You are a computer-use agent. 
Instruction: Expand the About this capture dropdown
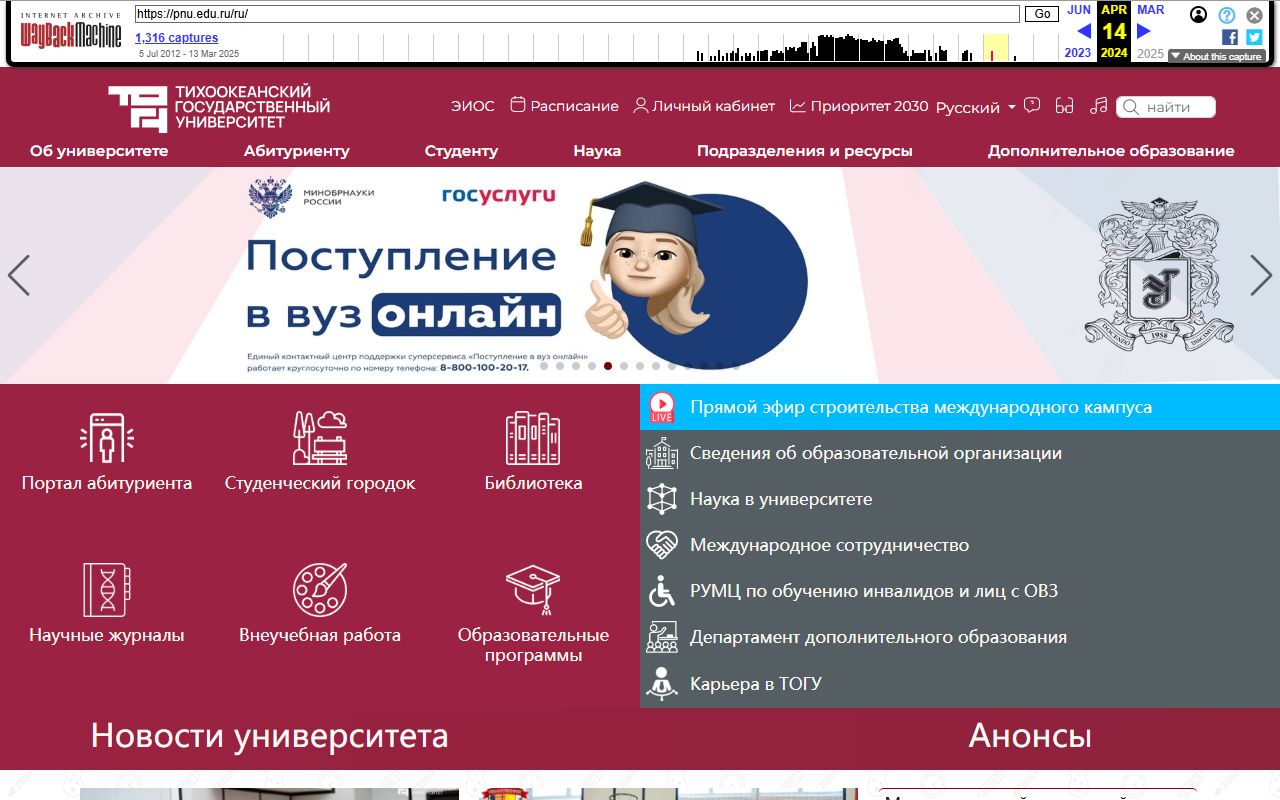[x=1217, y=56]
